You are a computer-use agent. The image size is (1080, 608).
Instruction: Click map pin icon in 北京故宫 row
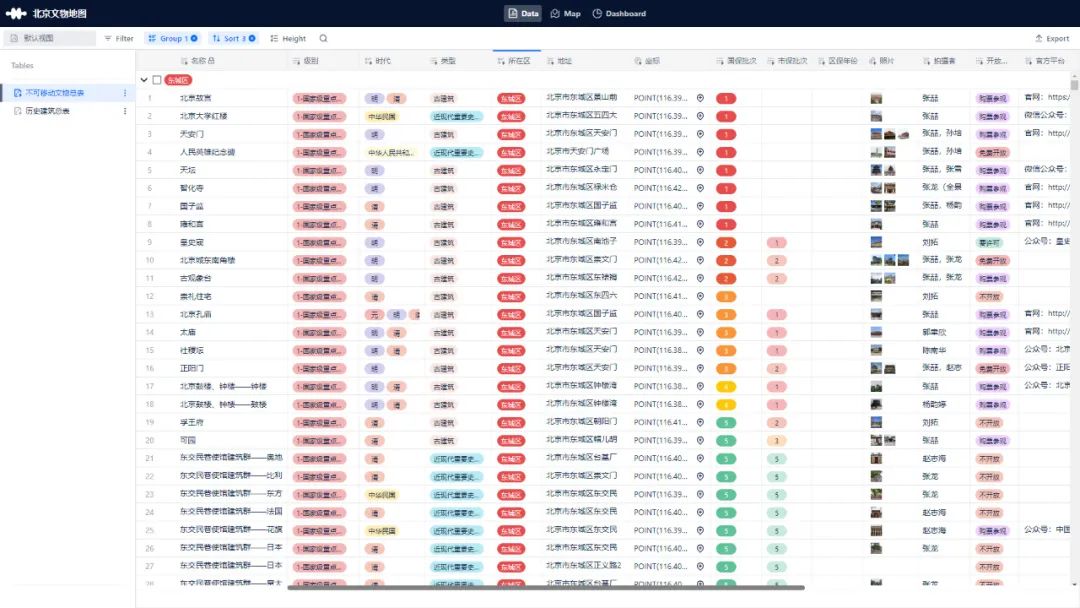pos(700,98)
